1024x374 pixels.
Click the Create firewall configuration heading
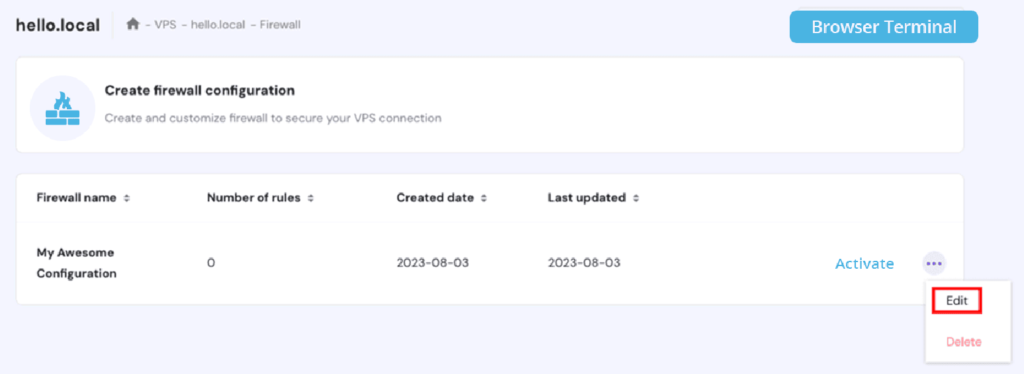coord(200,91)
